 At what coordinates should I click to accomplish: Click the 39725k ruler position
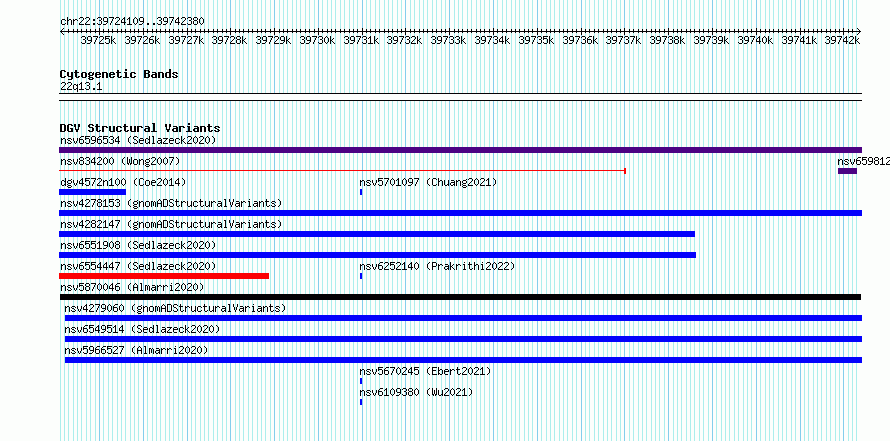98,40
